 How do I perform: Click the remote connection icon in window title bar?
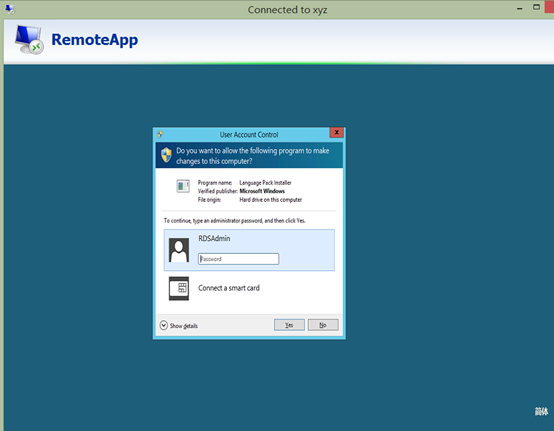pos(10,9)
